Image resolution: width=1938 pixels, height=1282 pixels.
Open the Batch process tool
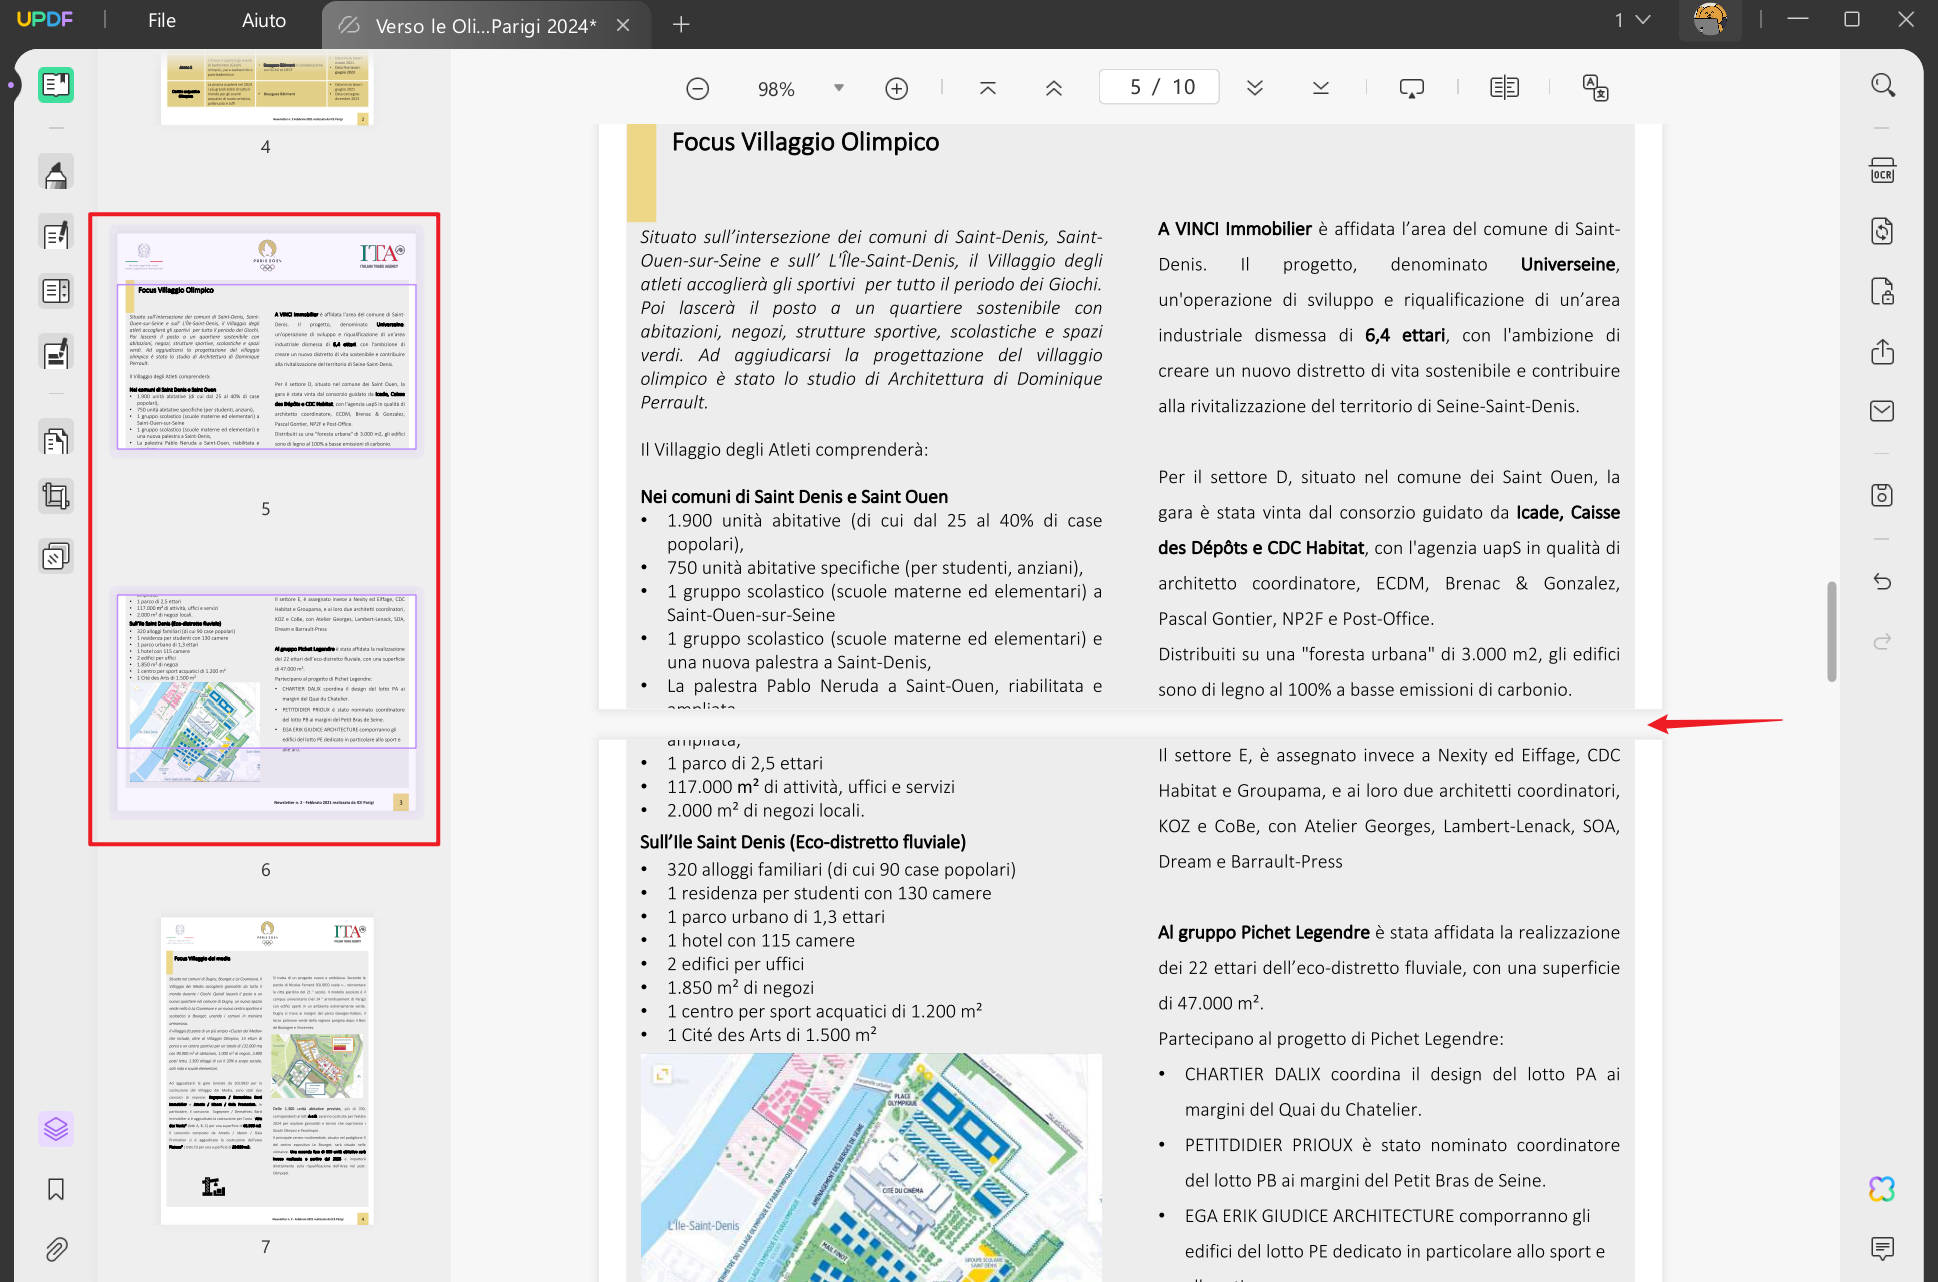click(x=56, y=556)
